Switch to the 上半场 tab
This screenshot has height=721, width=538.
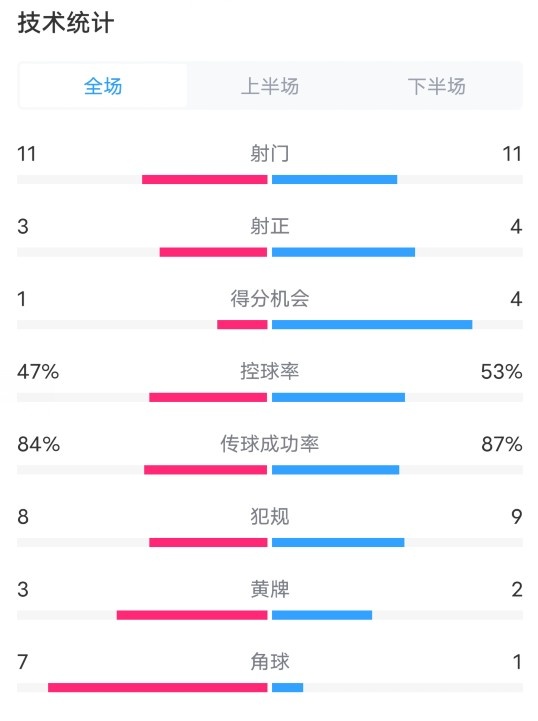click(x=270, y=86)
